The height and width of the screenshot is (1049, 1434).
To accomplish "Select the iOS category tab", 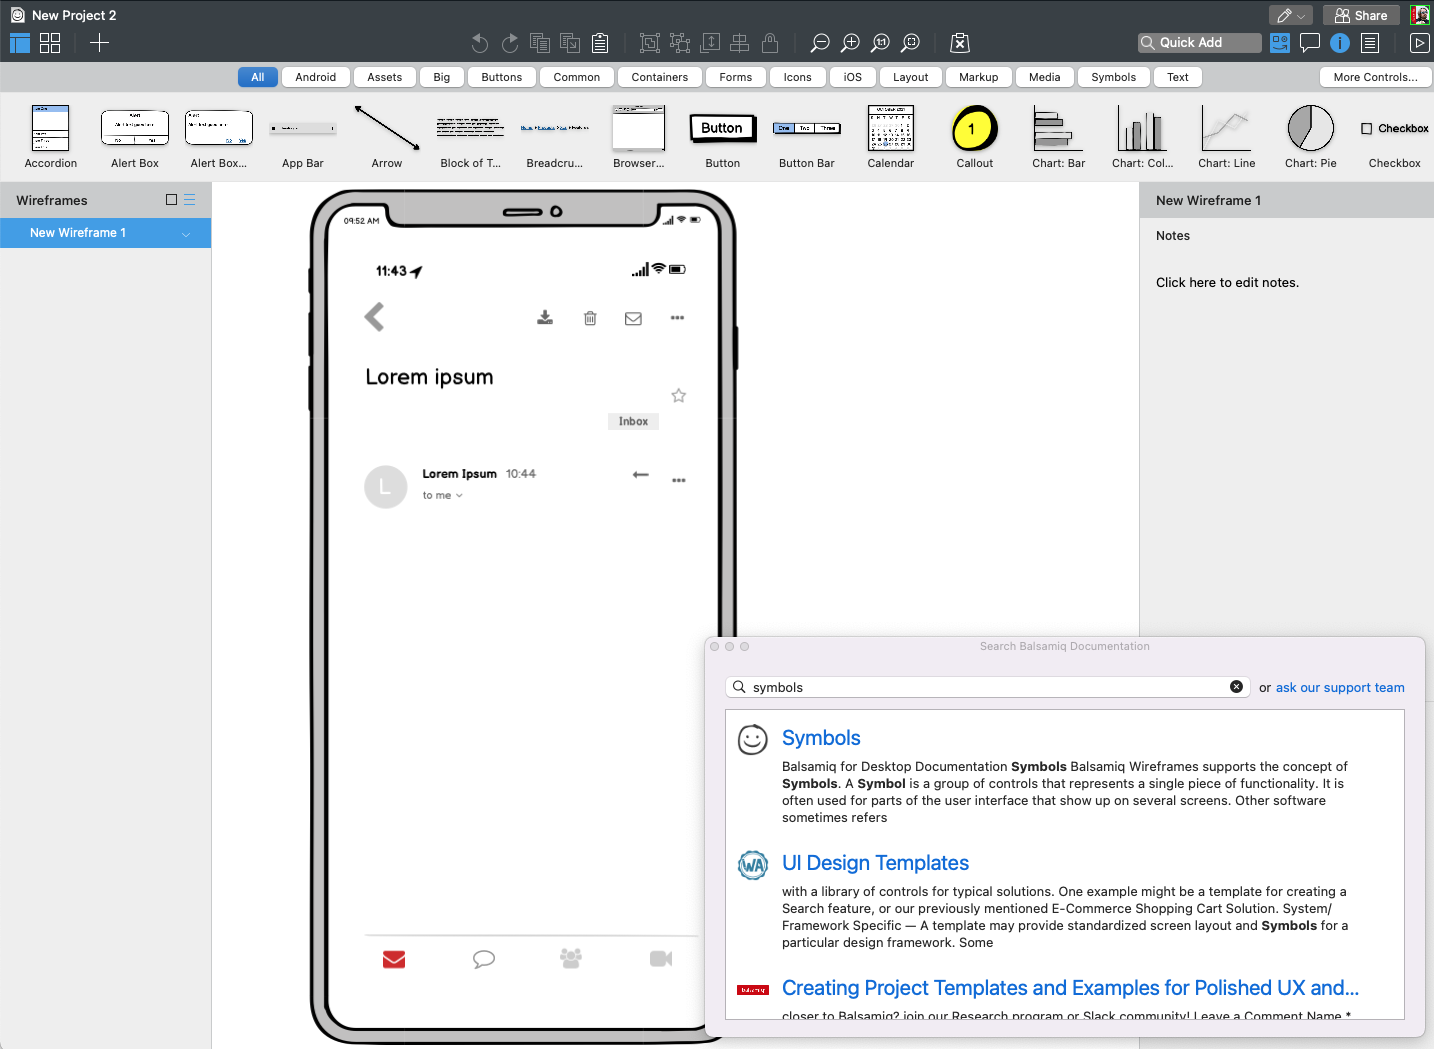I will (x=852, y=77).
